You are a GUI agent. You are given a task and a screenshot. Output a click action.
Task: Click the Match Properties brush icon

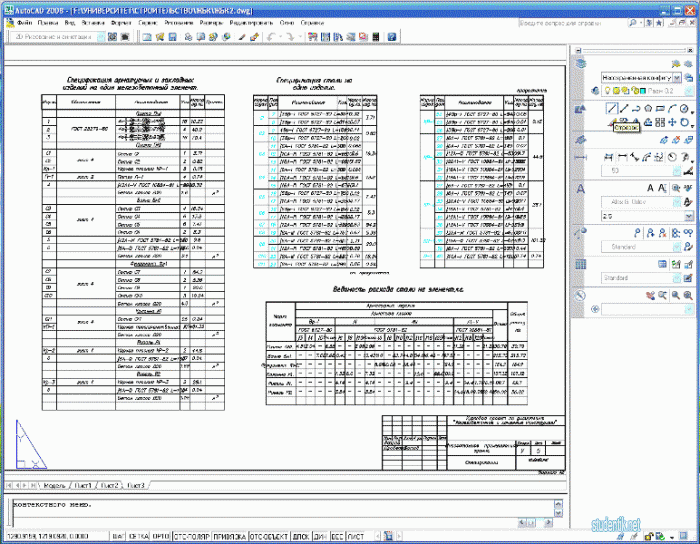pos(242,37)
